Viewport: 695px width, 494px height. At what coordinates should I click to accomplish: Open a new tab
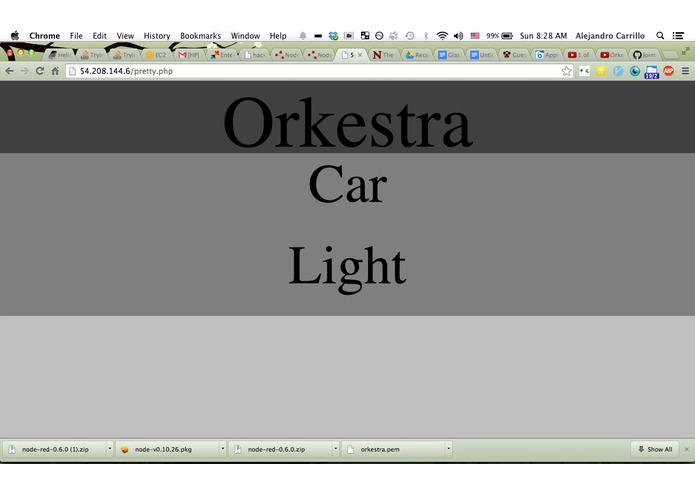[x=670, y=55]
